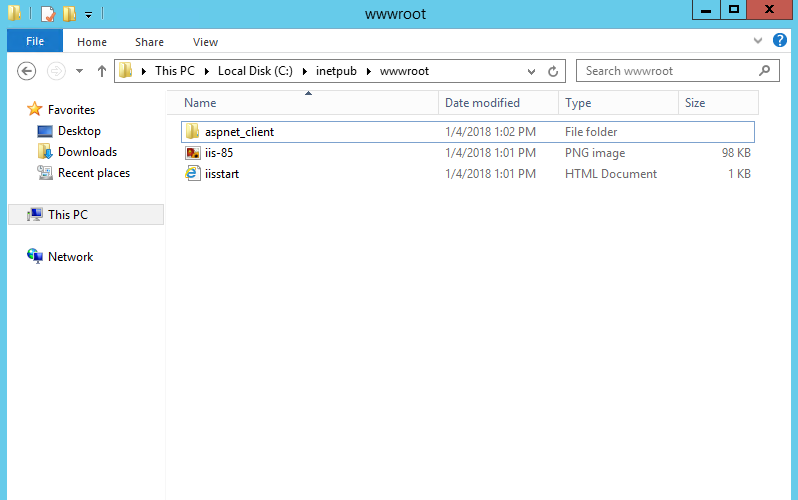Open recent locations dropdown beside Forward arrow
This screenshot has height=500, width=798.
click(x=79, y=71)
